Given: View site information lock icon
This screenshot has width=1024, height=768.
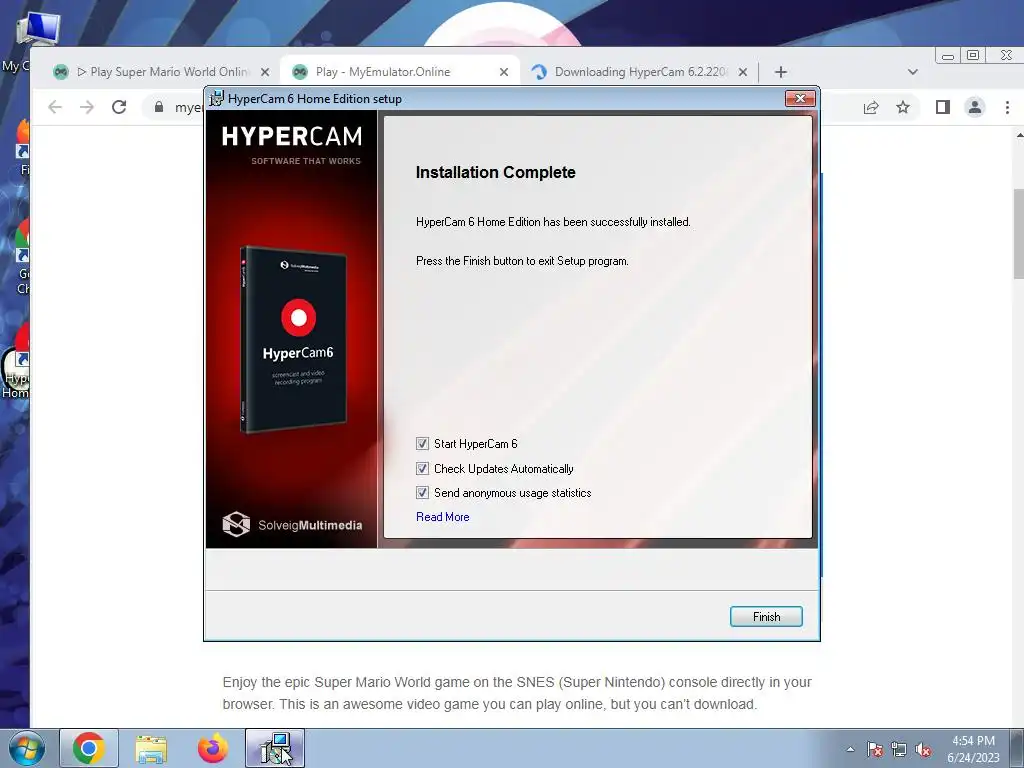Looking at the screenshot, I should 159,107.
